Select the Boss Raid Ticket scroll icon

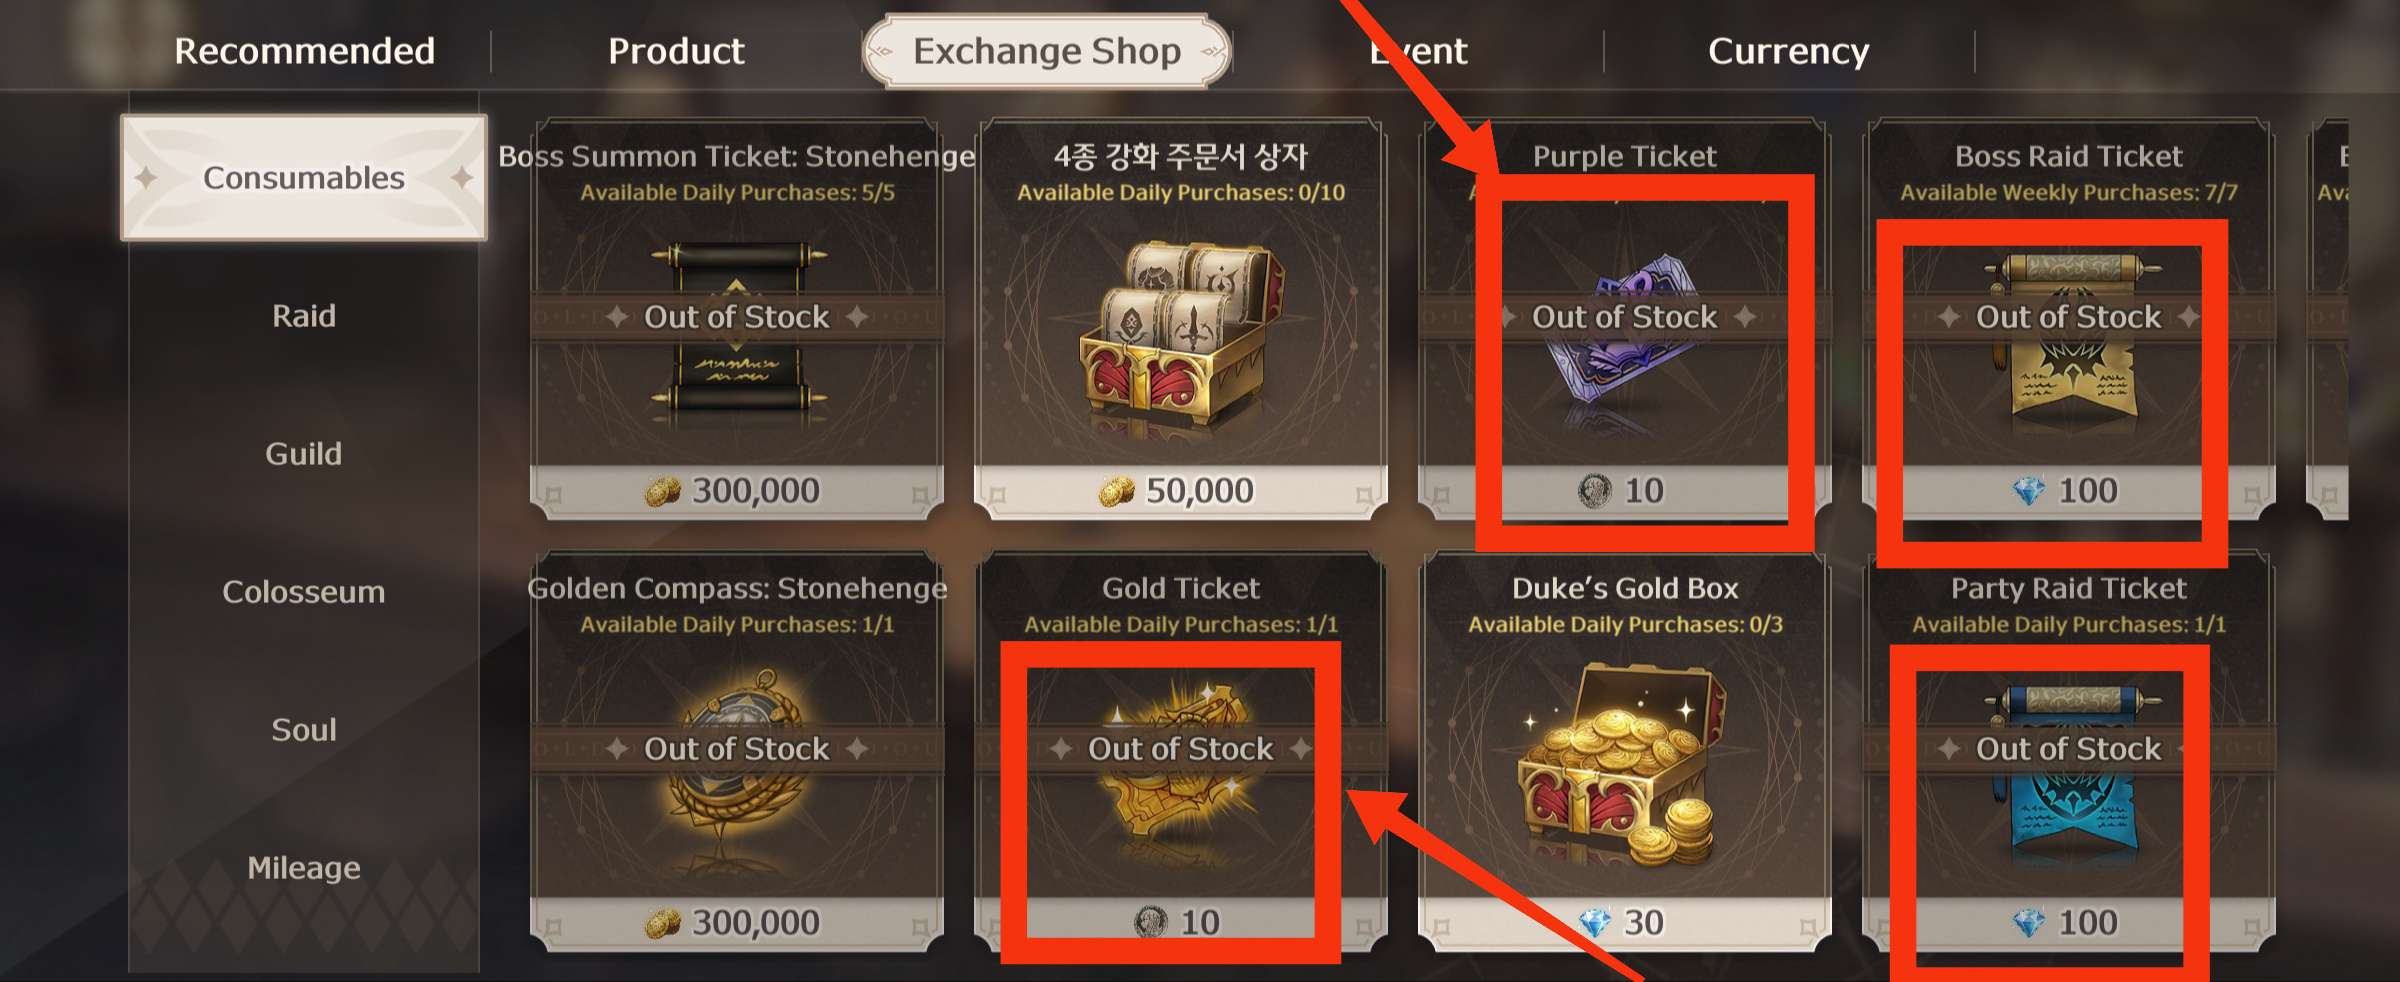[2070, 335]
